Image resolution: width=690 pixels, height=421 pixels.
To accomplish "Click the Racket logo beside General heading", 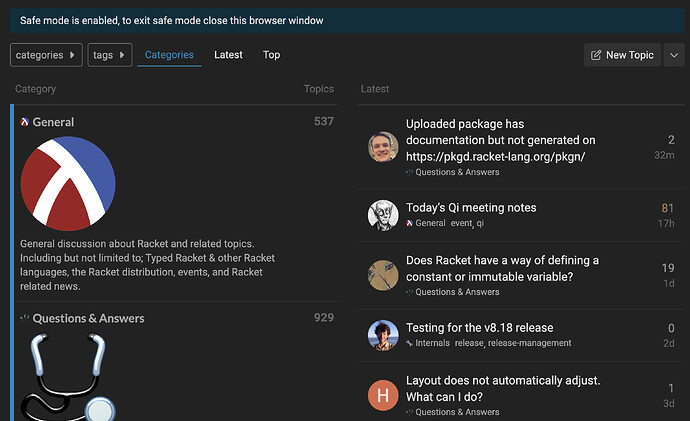I will coord(25,122).
